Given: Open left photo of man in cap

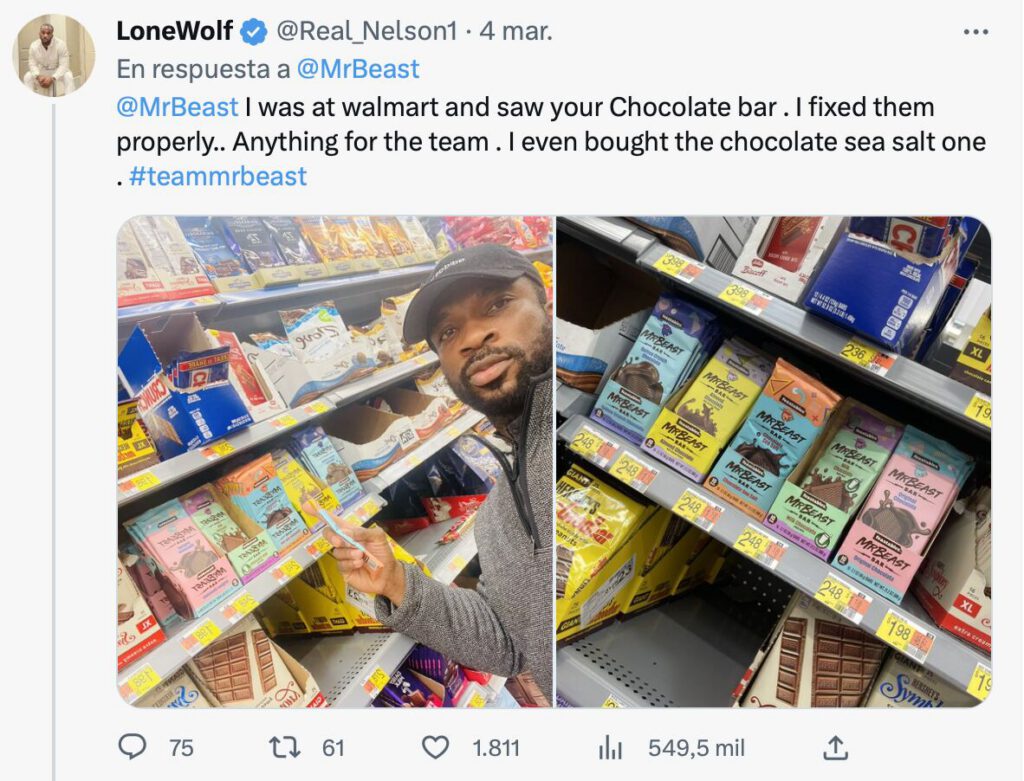Looking at the screenshot, I should click(x=335, y=462).
